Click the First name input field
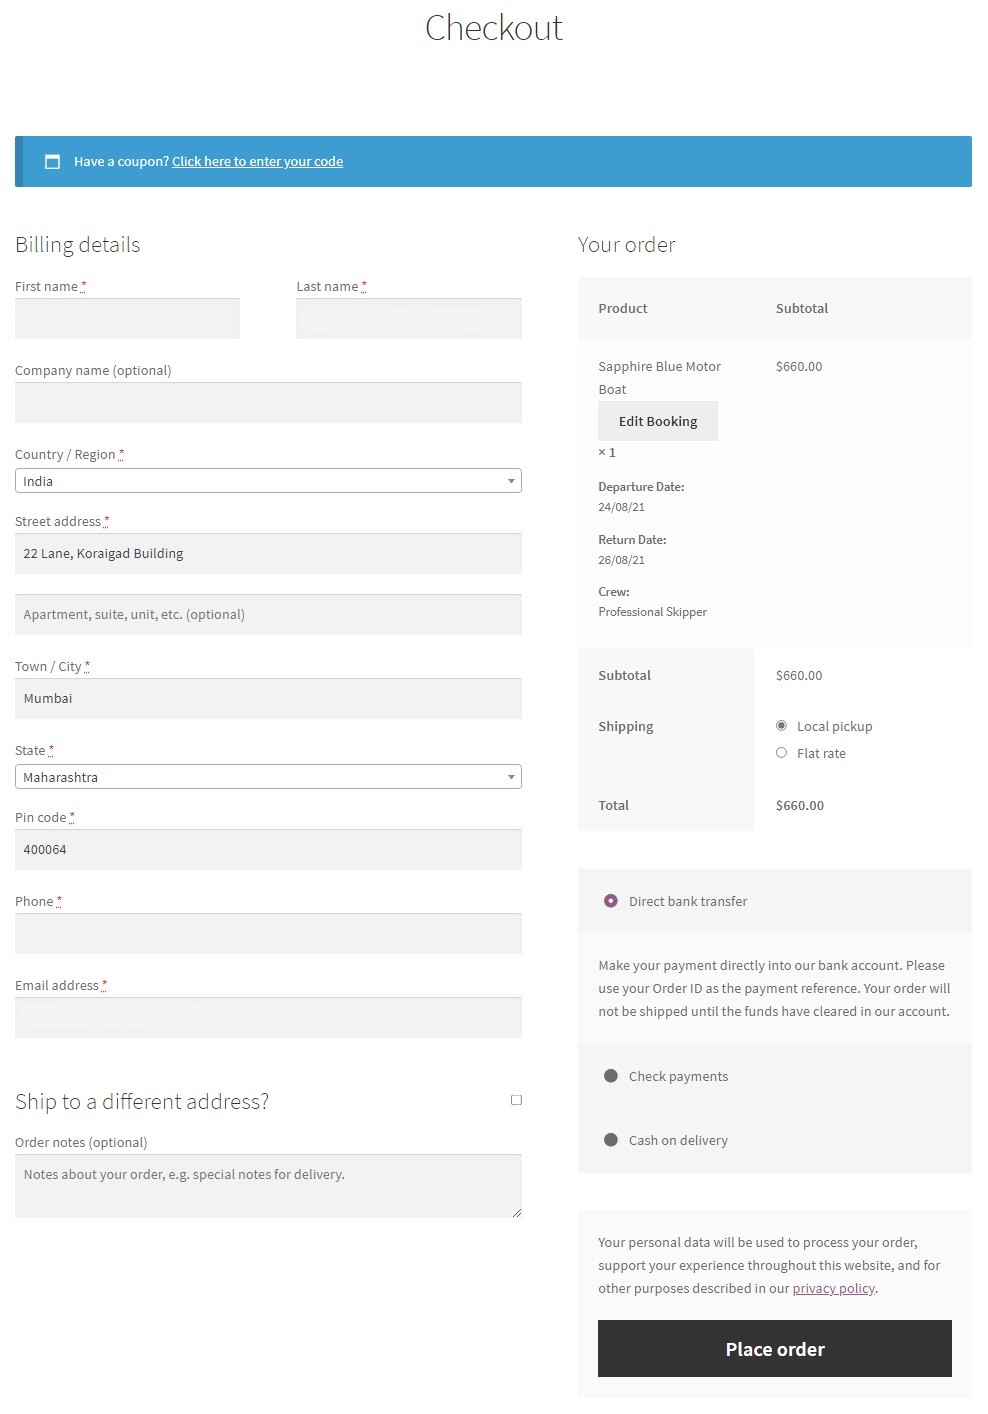 tap(127, 319)
